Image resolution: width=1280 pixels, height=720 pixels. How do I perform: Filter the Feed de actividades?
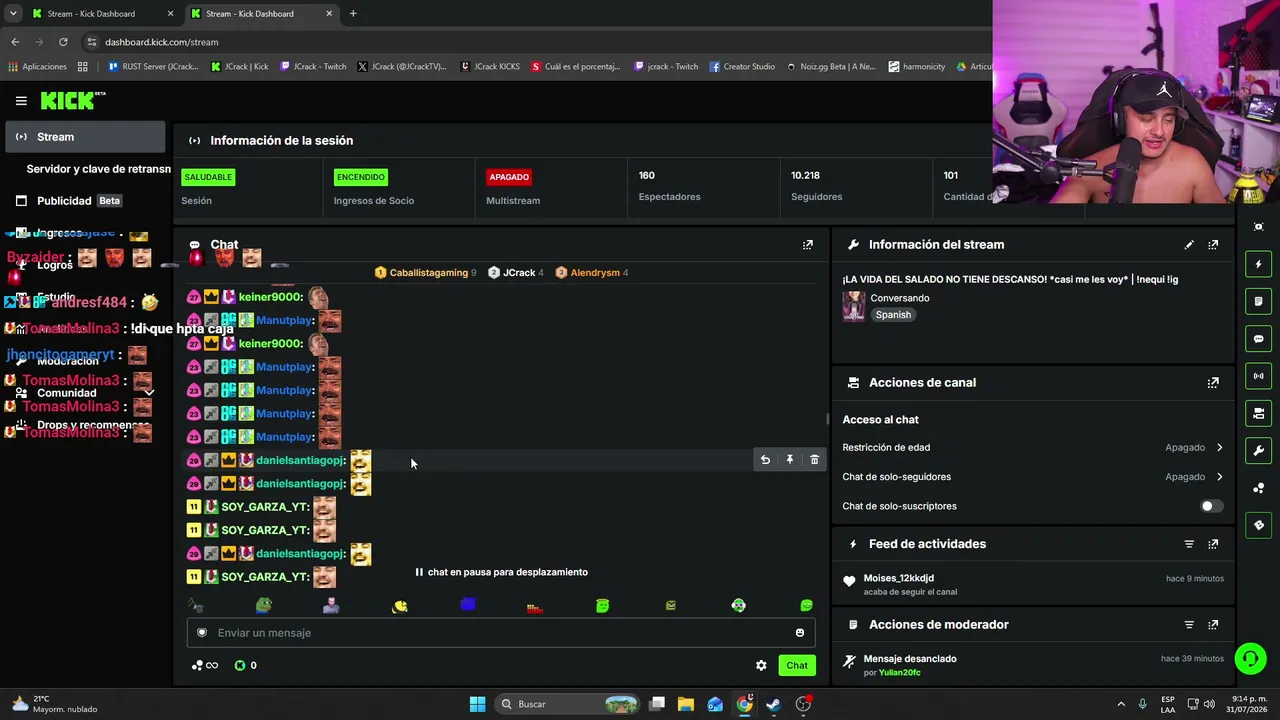point(1189,544)
